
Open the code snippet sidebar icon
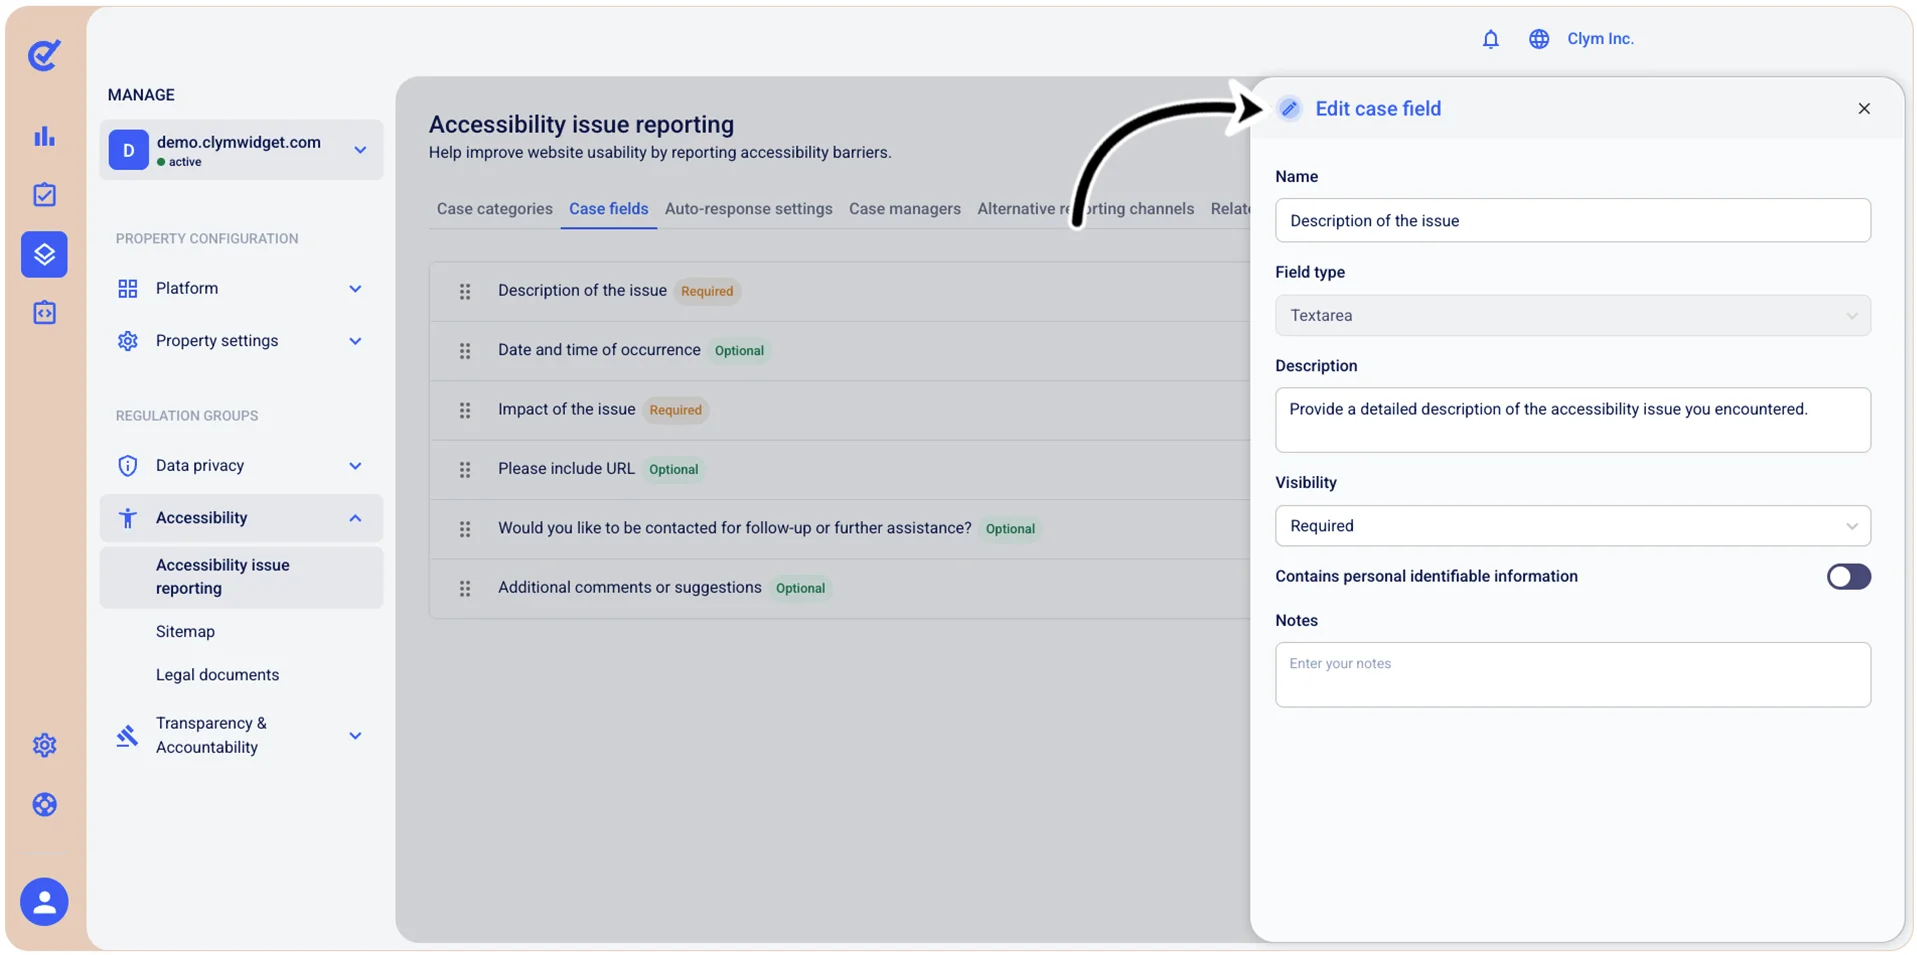tap(44, 313)
